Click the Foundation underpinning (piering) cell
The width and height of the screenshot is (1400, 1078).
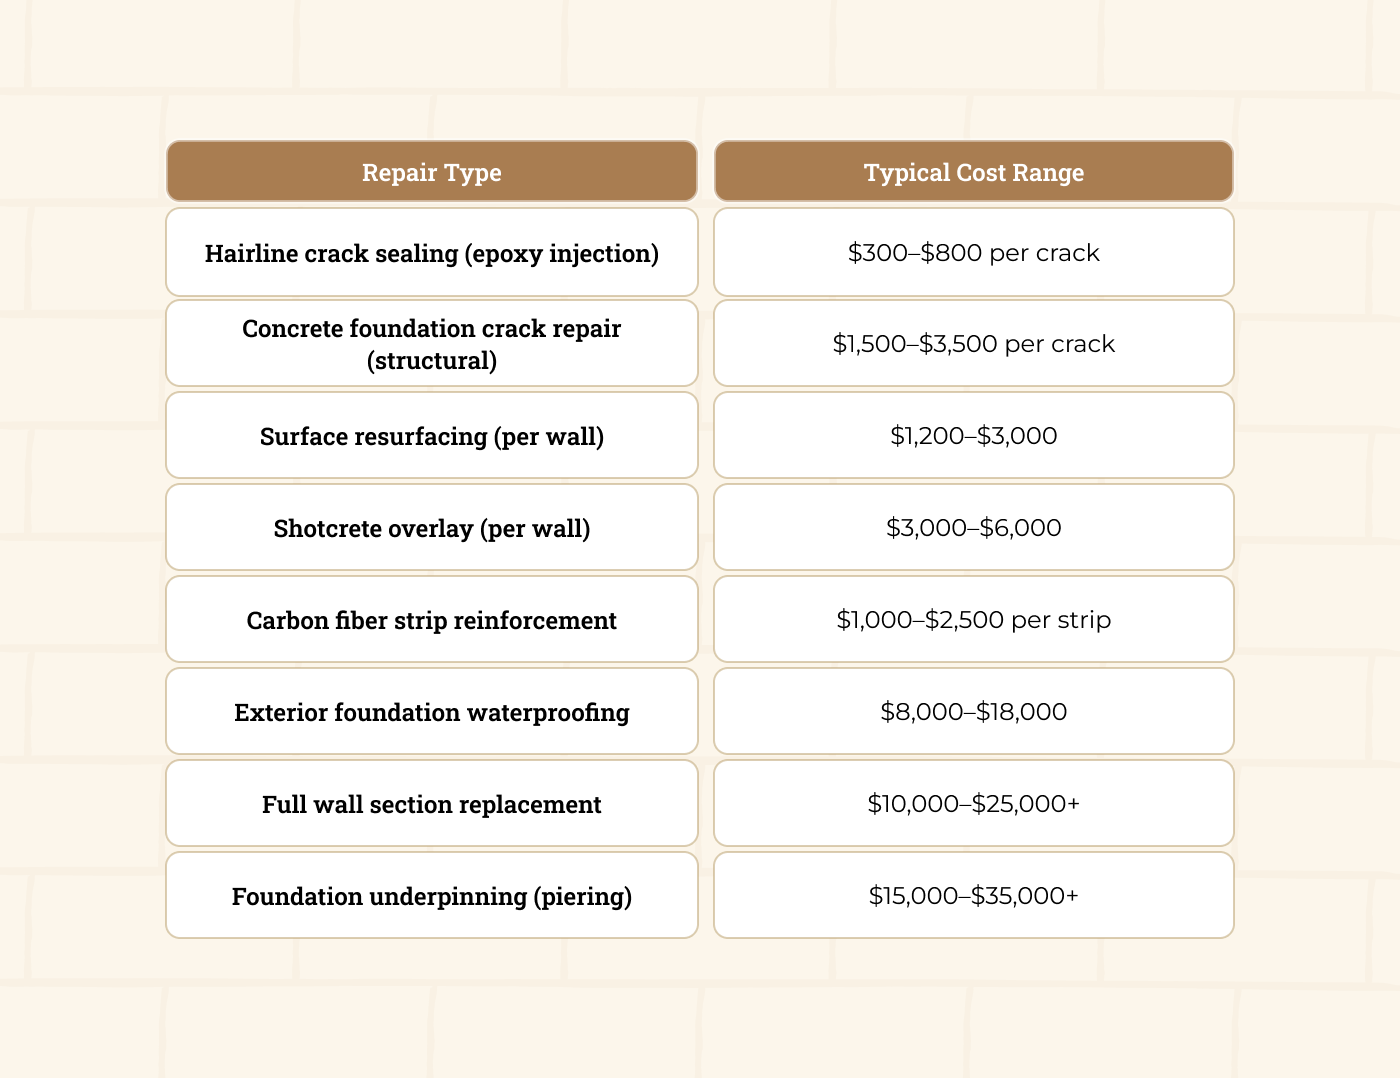click(x=431, y=896)
